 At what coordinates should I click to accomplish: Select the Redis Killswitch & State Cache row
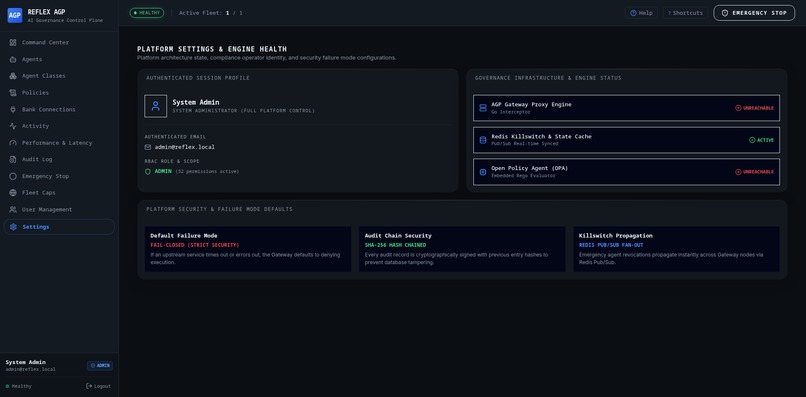(x=626, y=140)
